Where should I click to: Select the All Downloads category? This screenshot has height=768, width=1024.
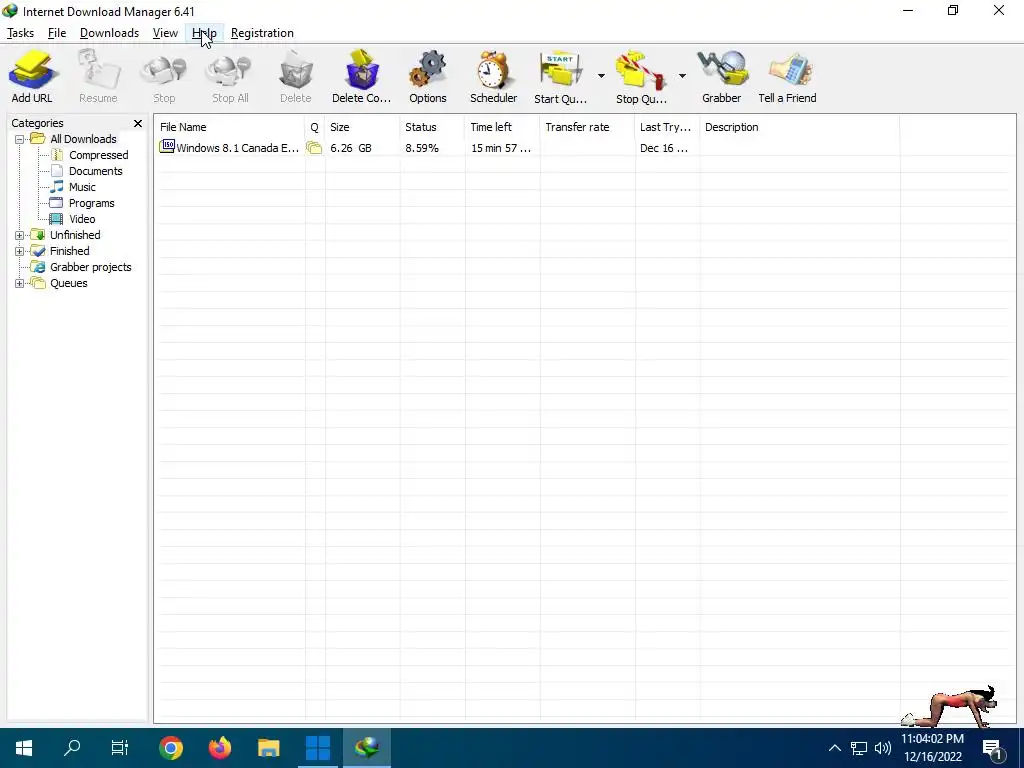(83, 139)
